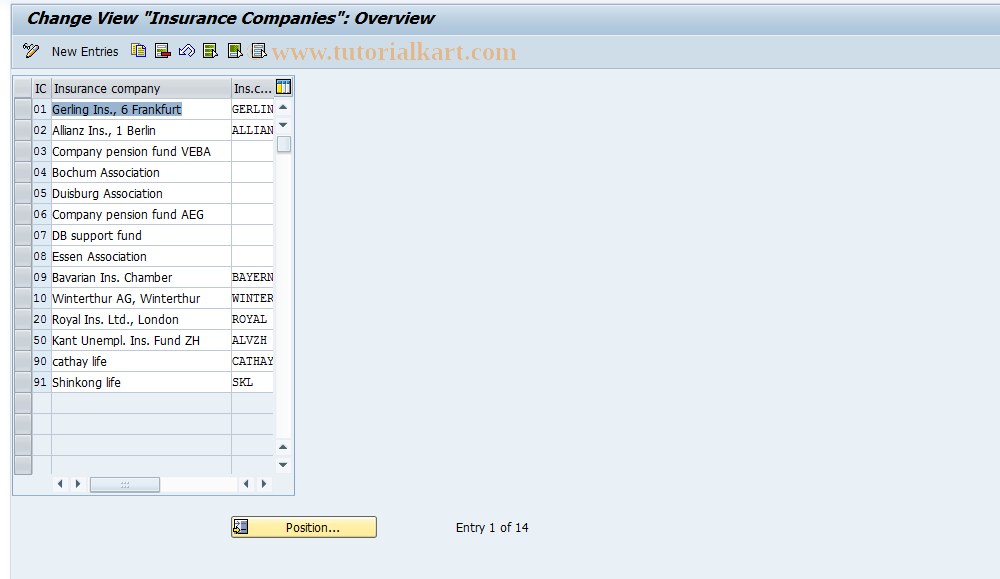This screenshot has width=1000, height=579.
Task: Click the Bavarian Ins. Chamber field
Action: (x=141, y=277)
